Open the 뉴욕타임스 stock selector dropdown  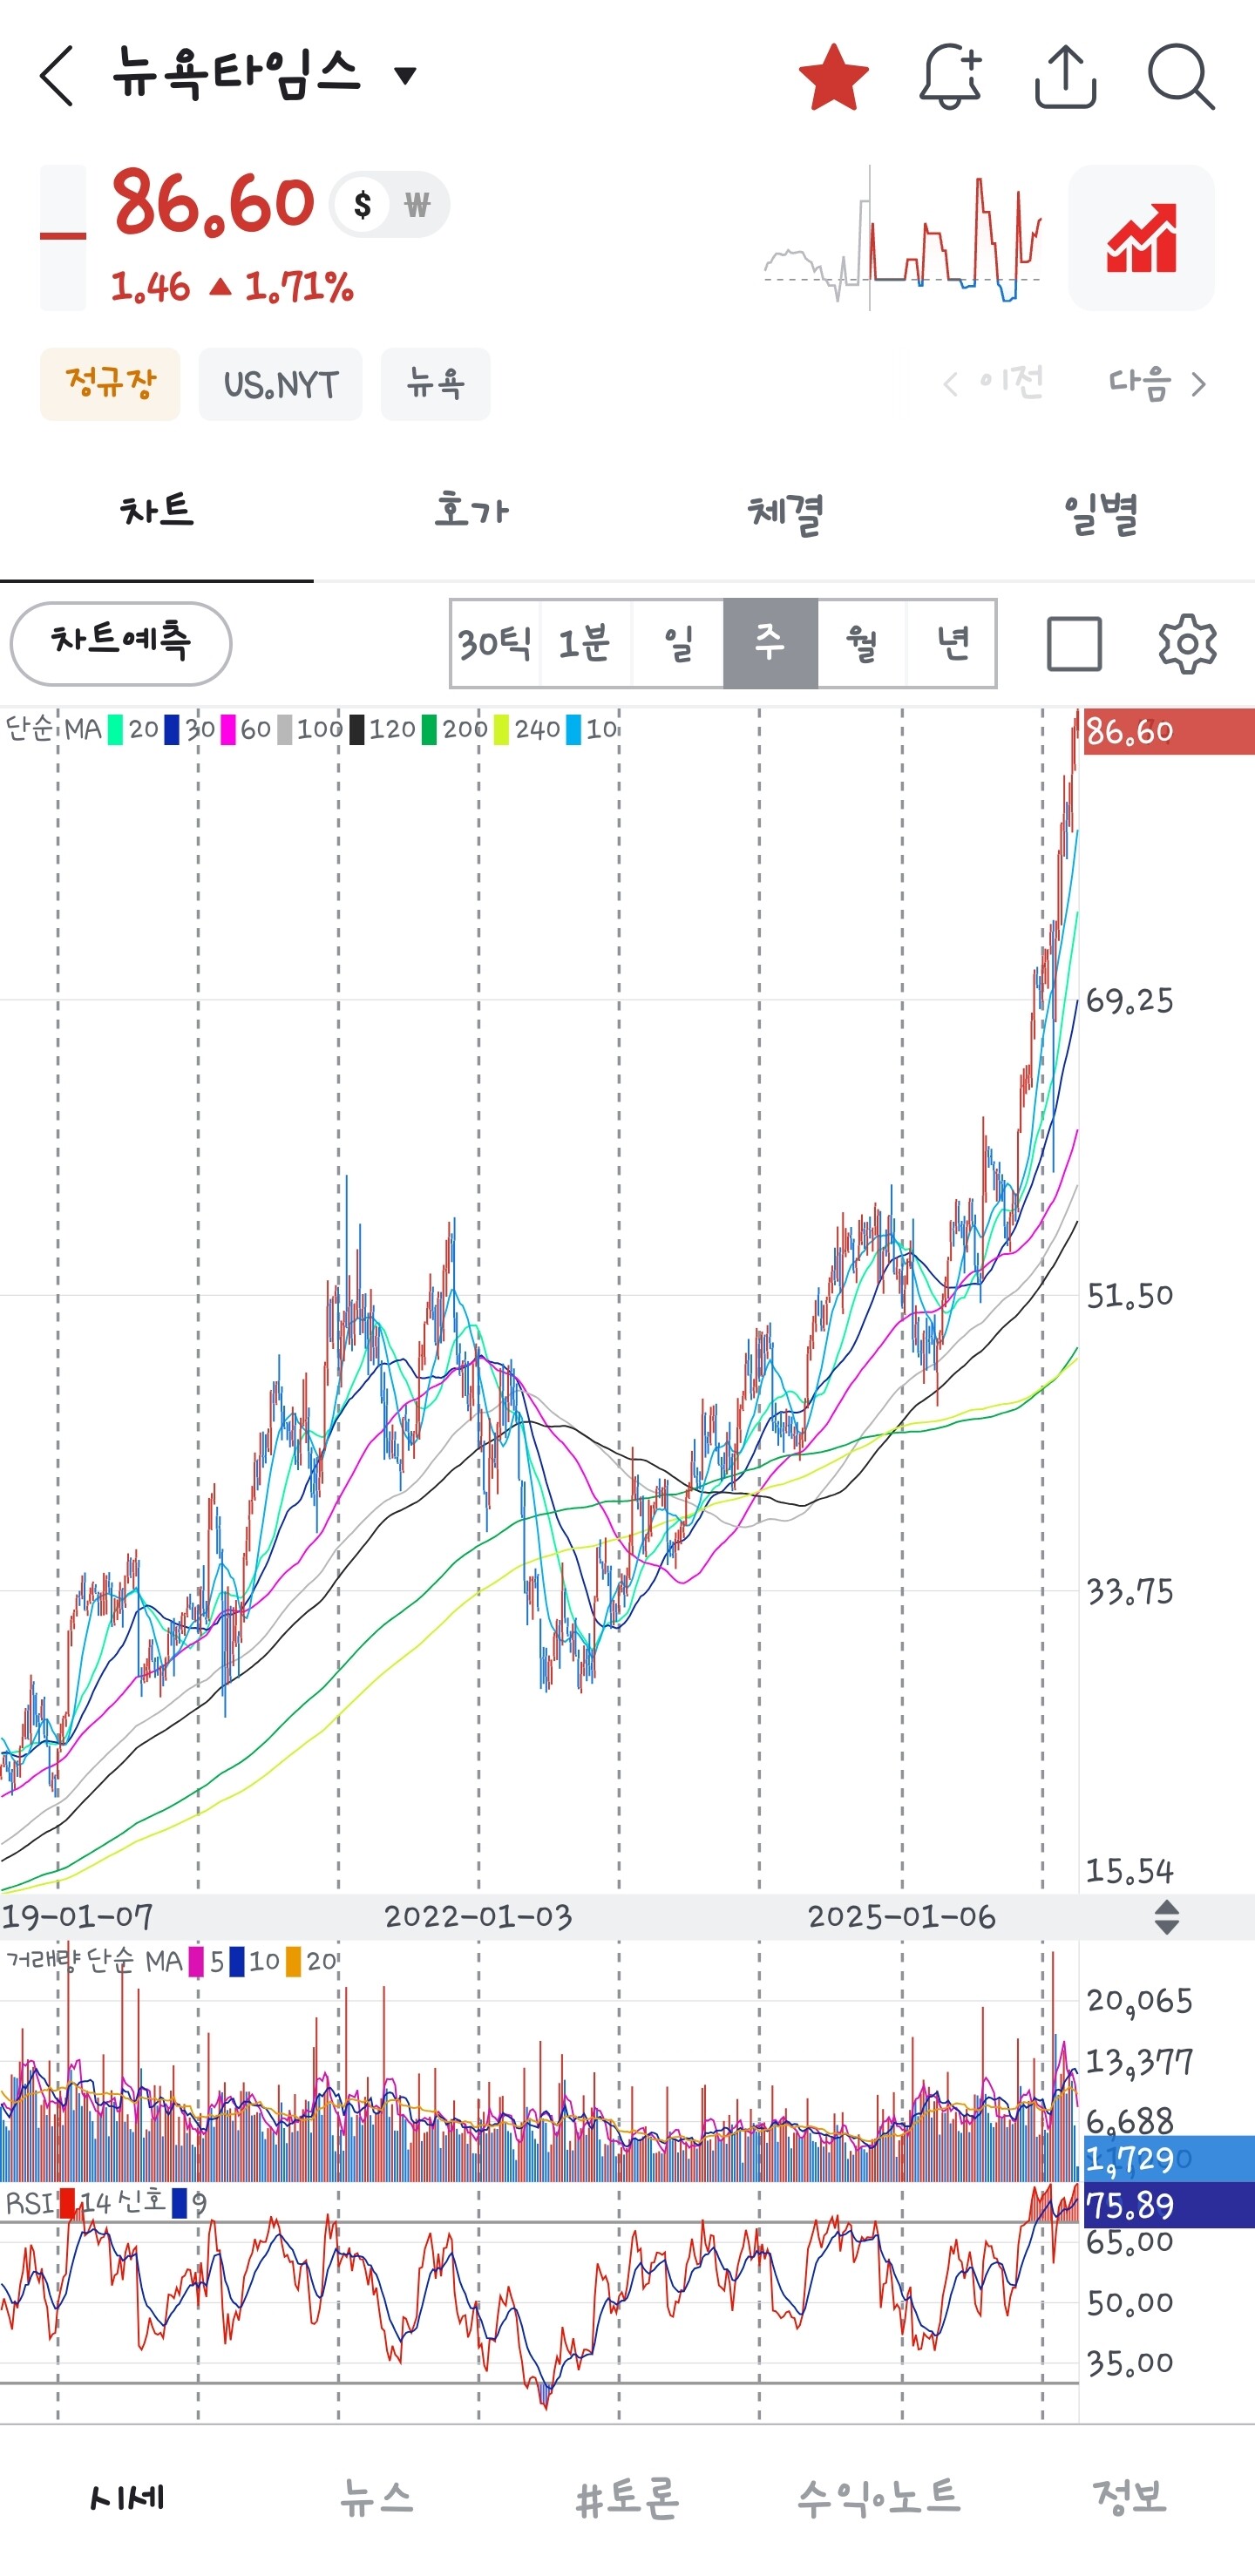[265, 74]
